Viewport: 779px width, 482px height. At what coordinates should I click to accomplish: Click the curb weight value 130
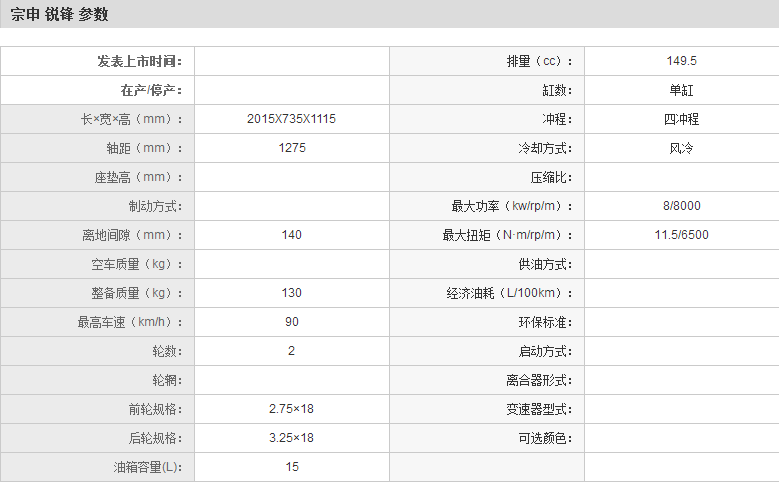pos(291,293)
